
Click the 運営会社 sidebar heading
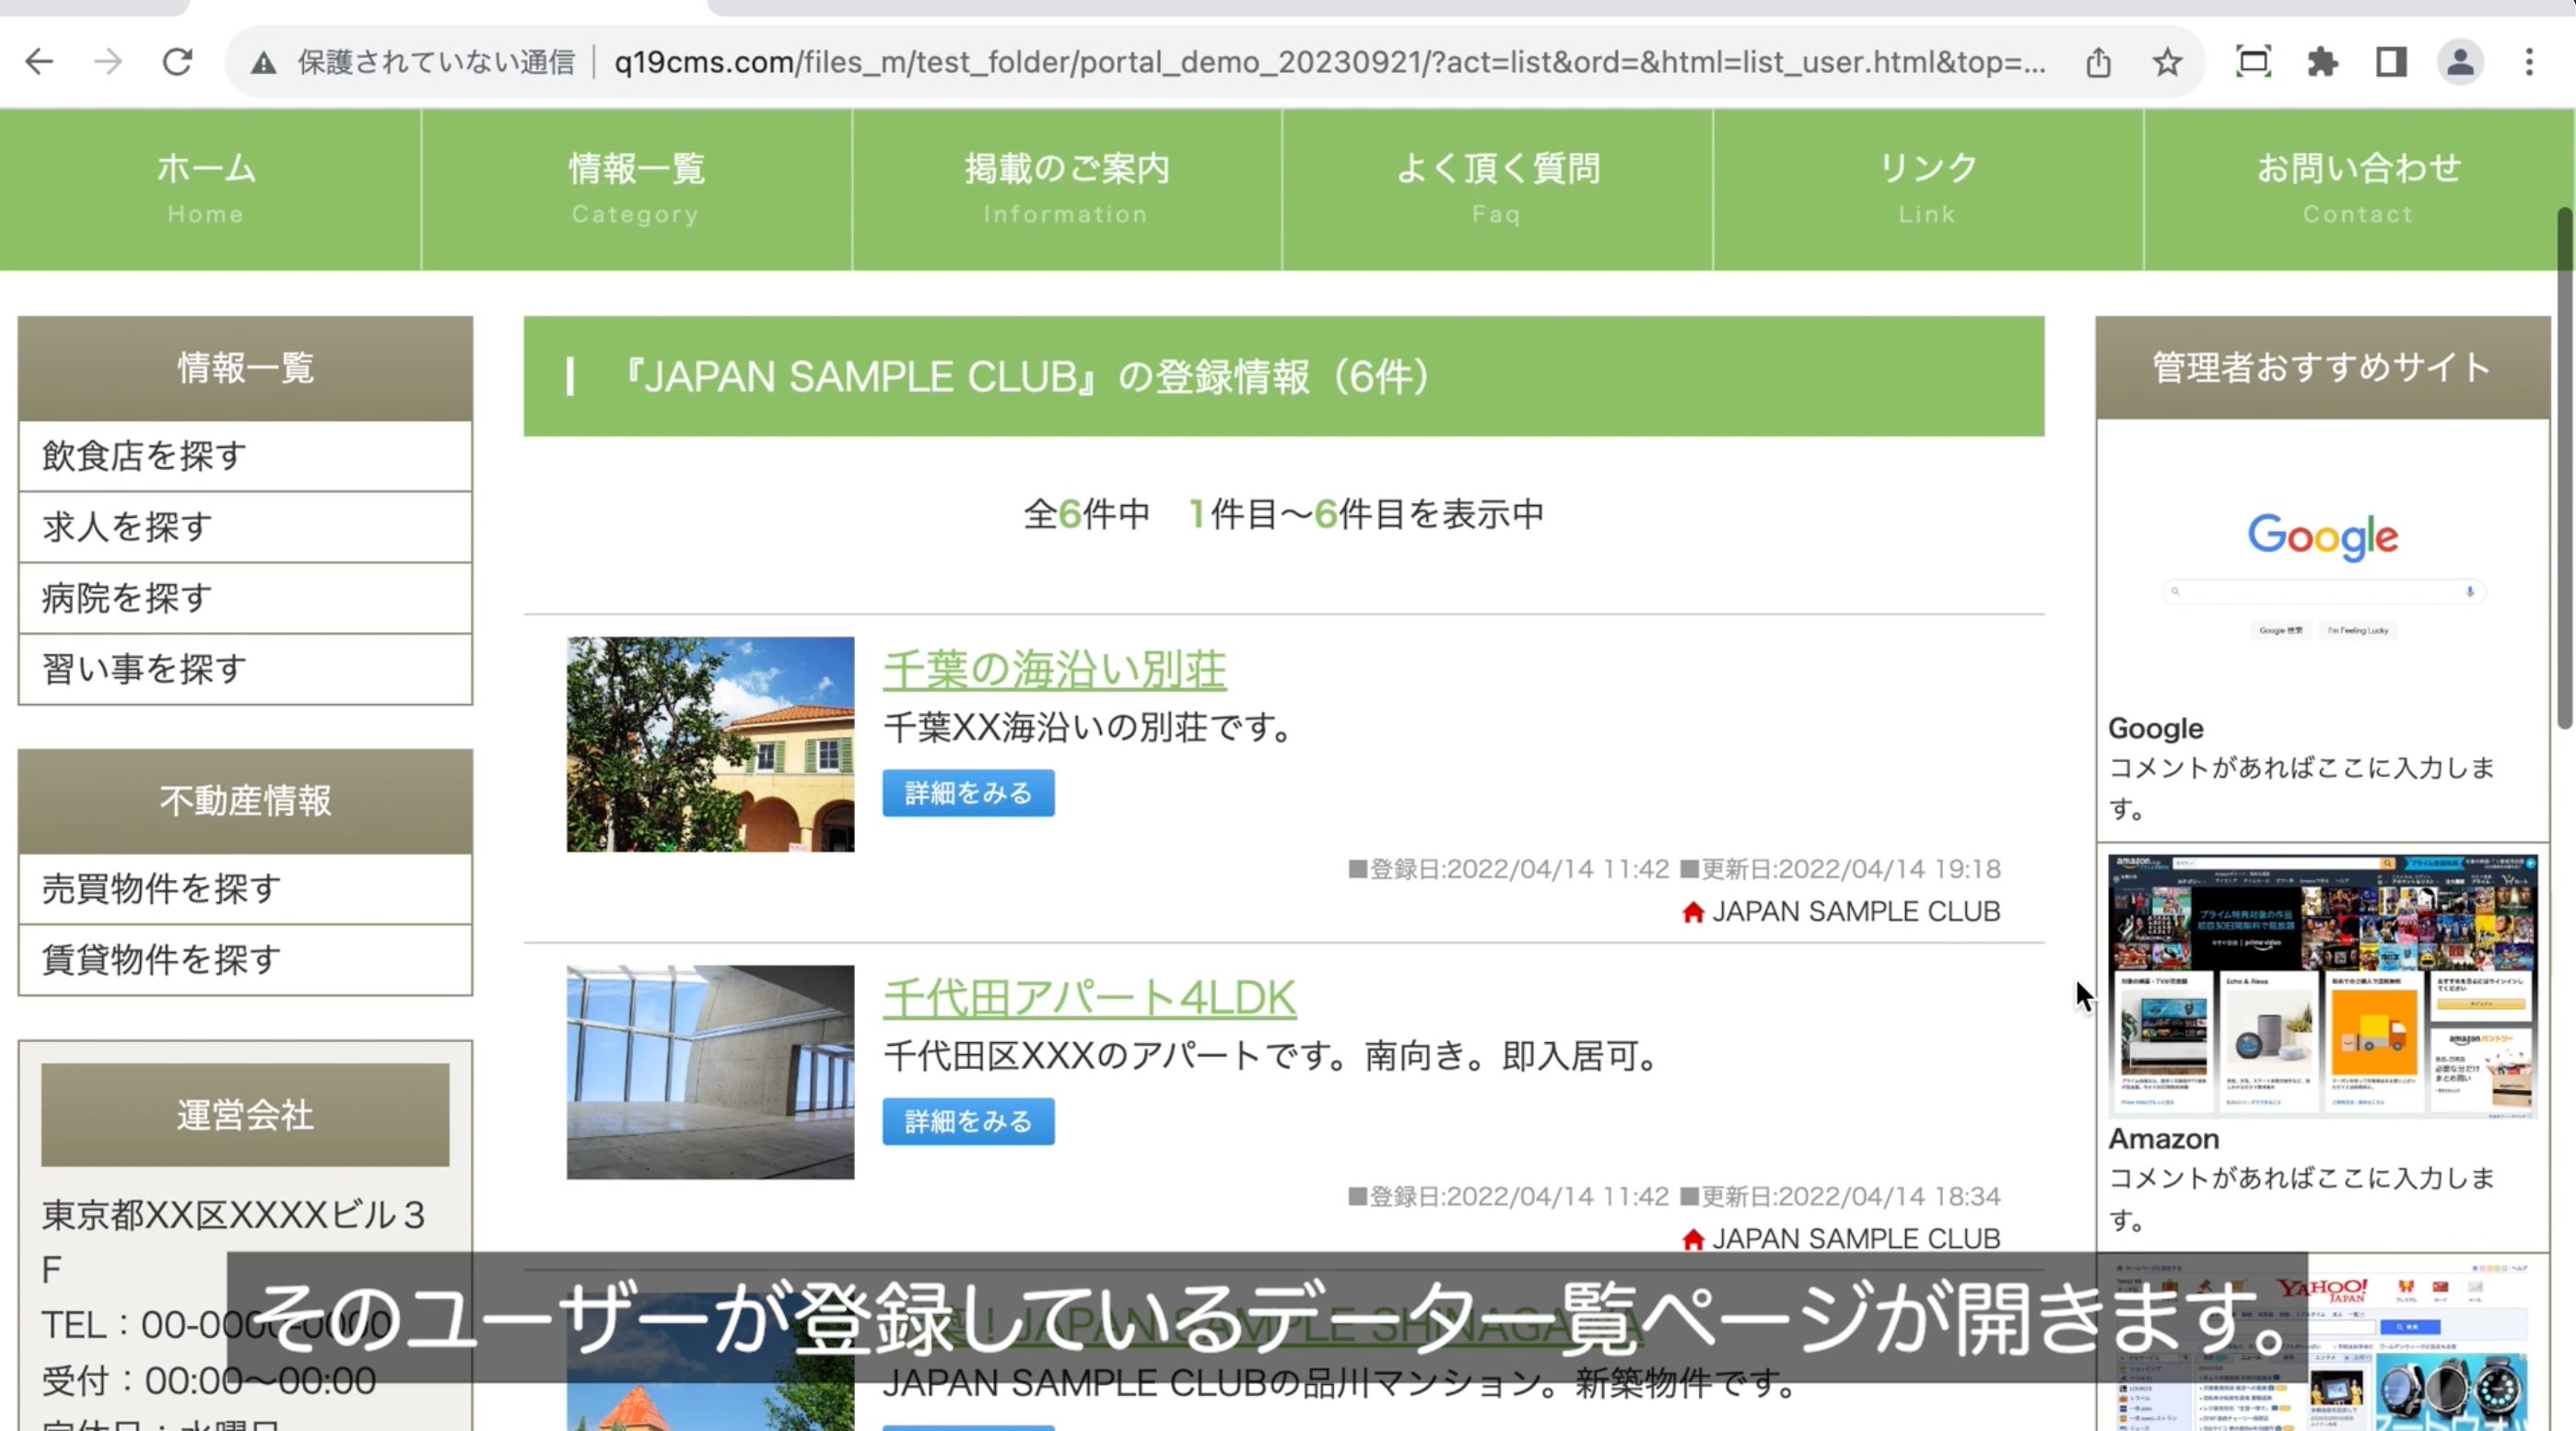(x=245, y=1115)
